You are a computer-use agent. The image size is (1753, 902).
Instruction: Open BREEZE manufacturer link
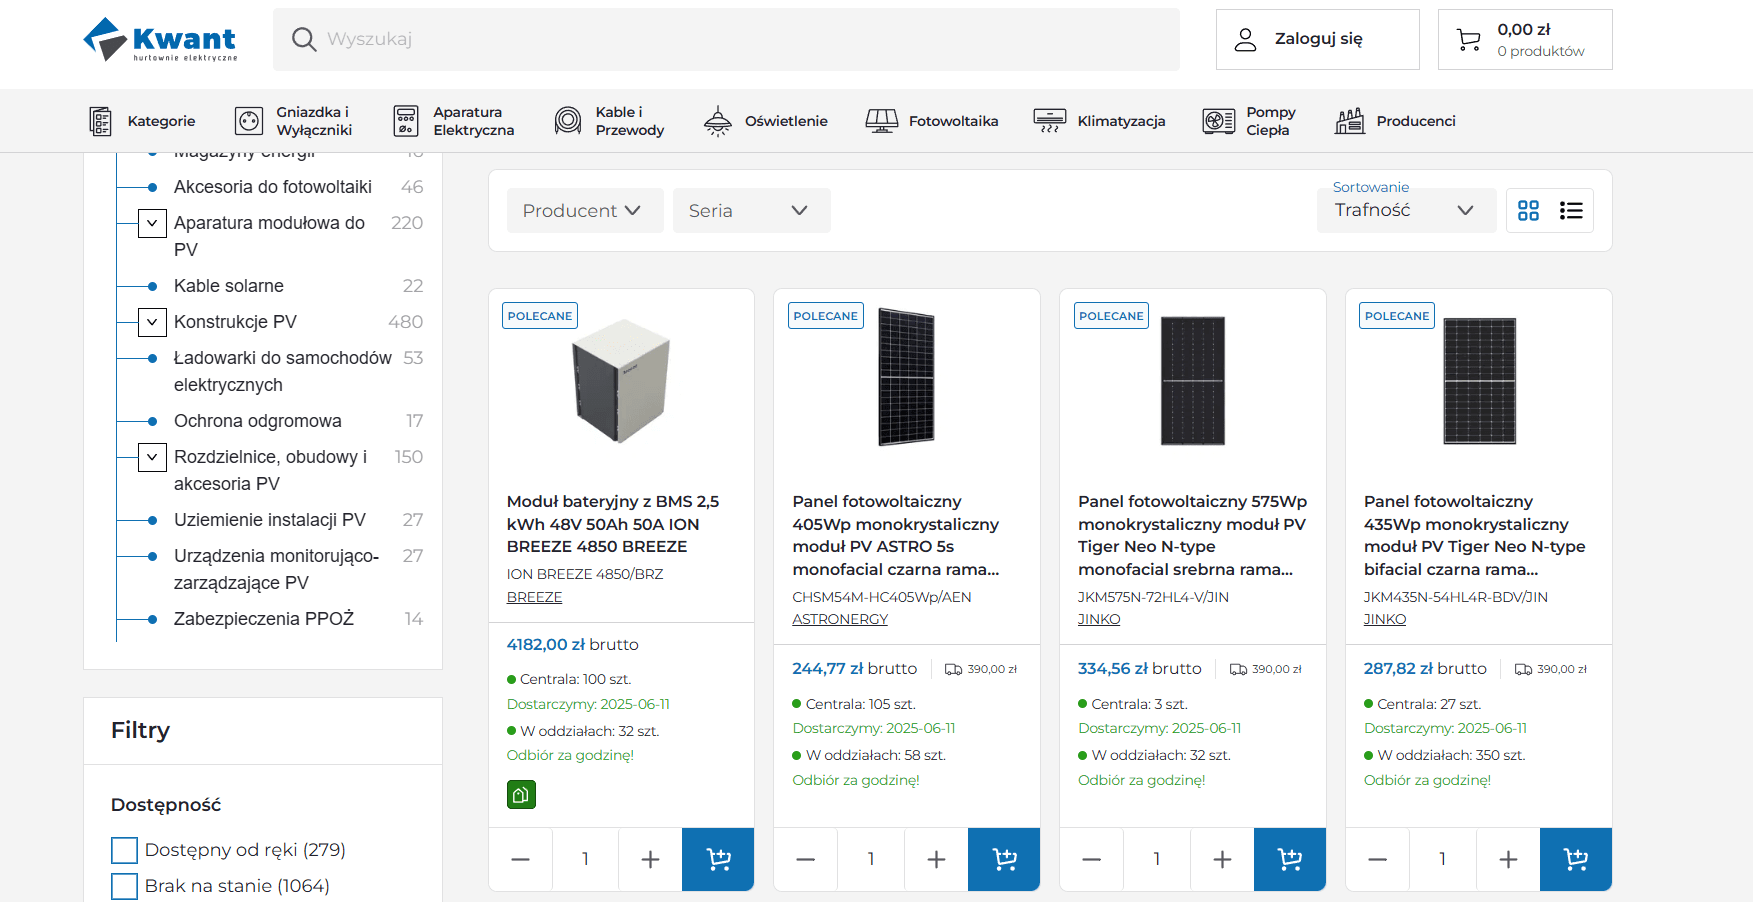tap(535, 597)
